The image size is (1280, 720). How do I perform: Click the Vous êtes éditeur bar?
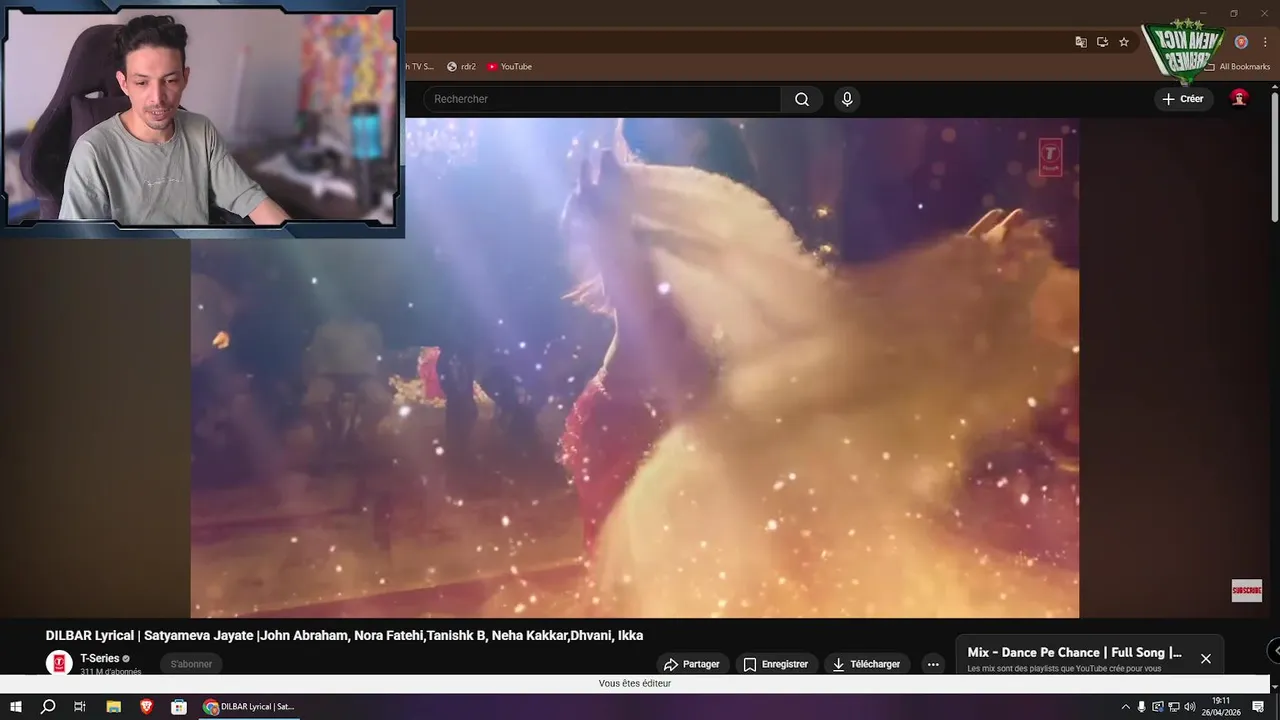point(635,683)
